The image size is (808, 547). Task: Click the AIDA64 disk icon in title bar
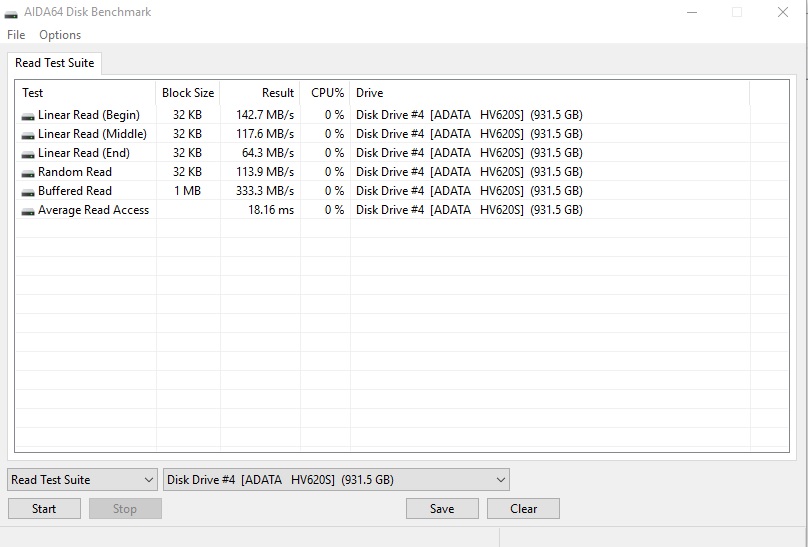(11, 13)
